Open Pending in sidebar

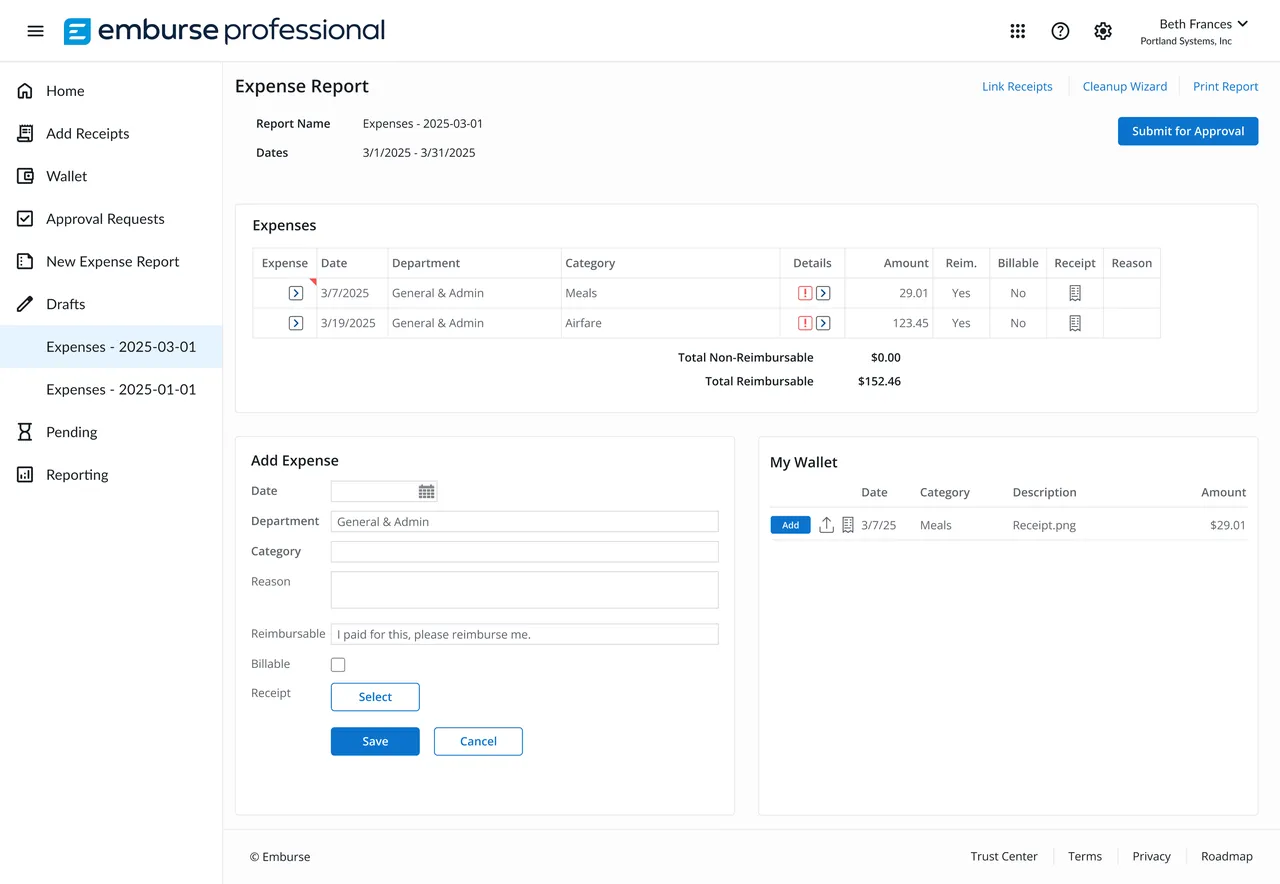72,432
